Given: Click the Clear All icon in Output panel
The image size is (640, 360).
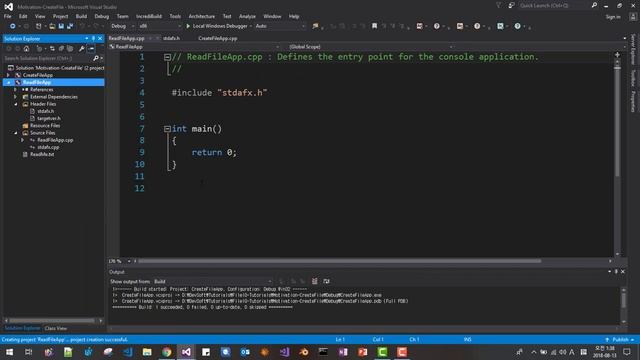Looking at the screenshot, I should pyautogui.click(x=314, y=281).
